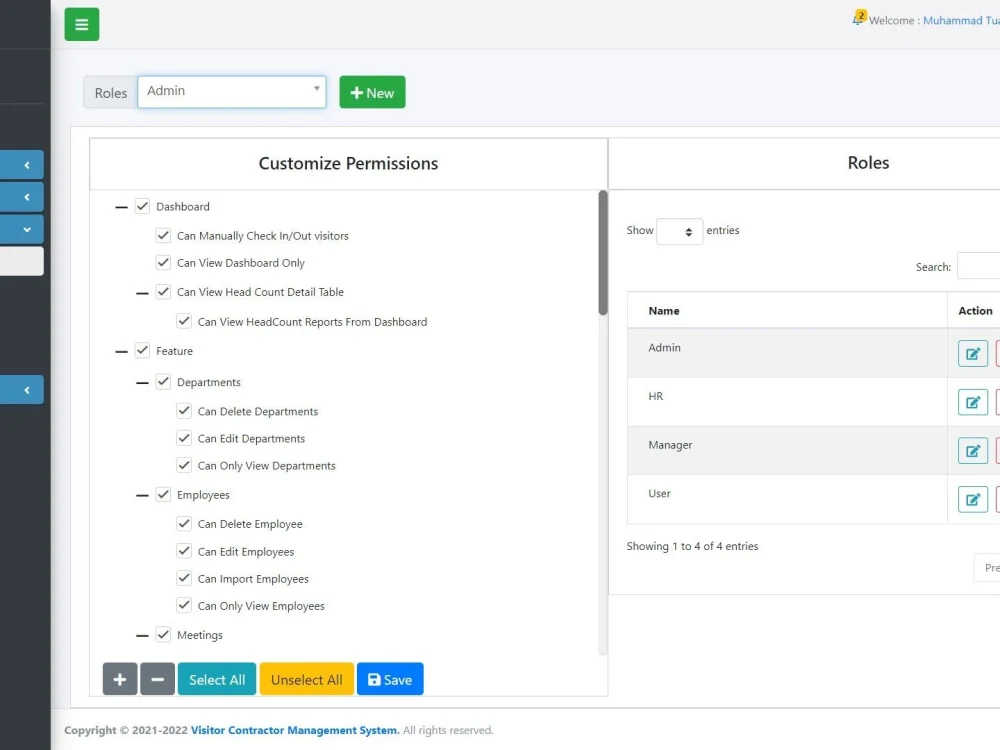The height and width of the screenshot is (750, 1000).
Task: Click the down-chevron sidebar menu button
Action: coord(20,229)
